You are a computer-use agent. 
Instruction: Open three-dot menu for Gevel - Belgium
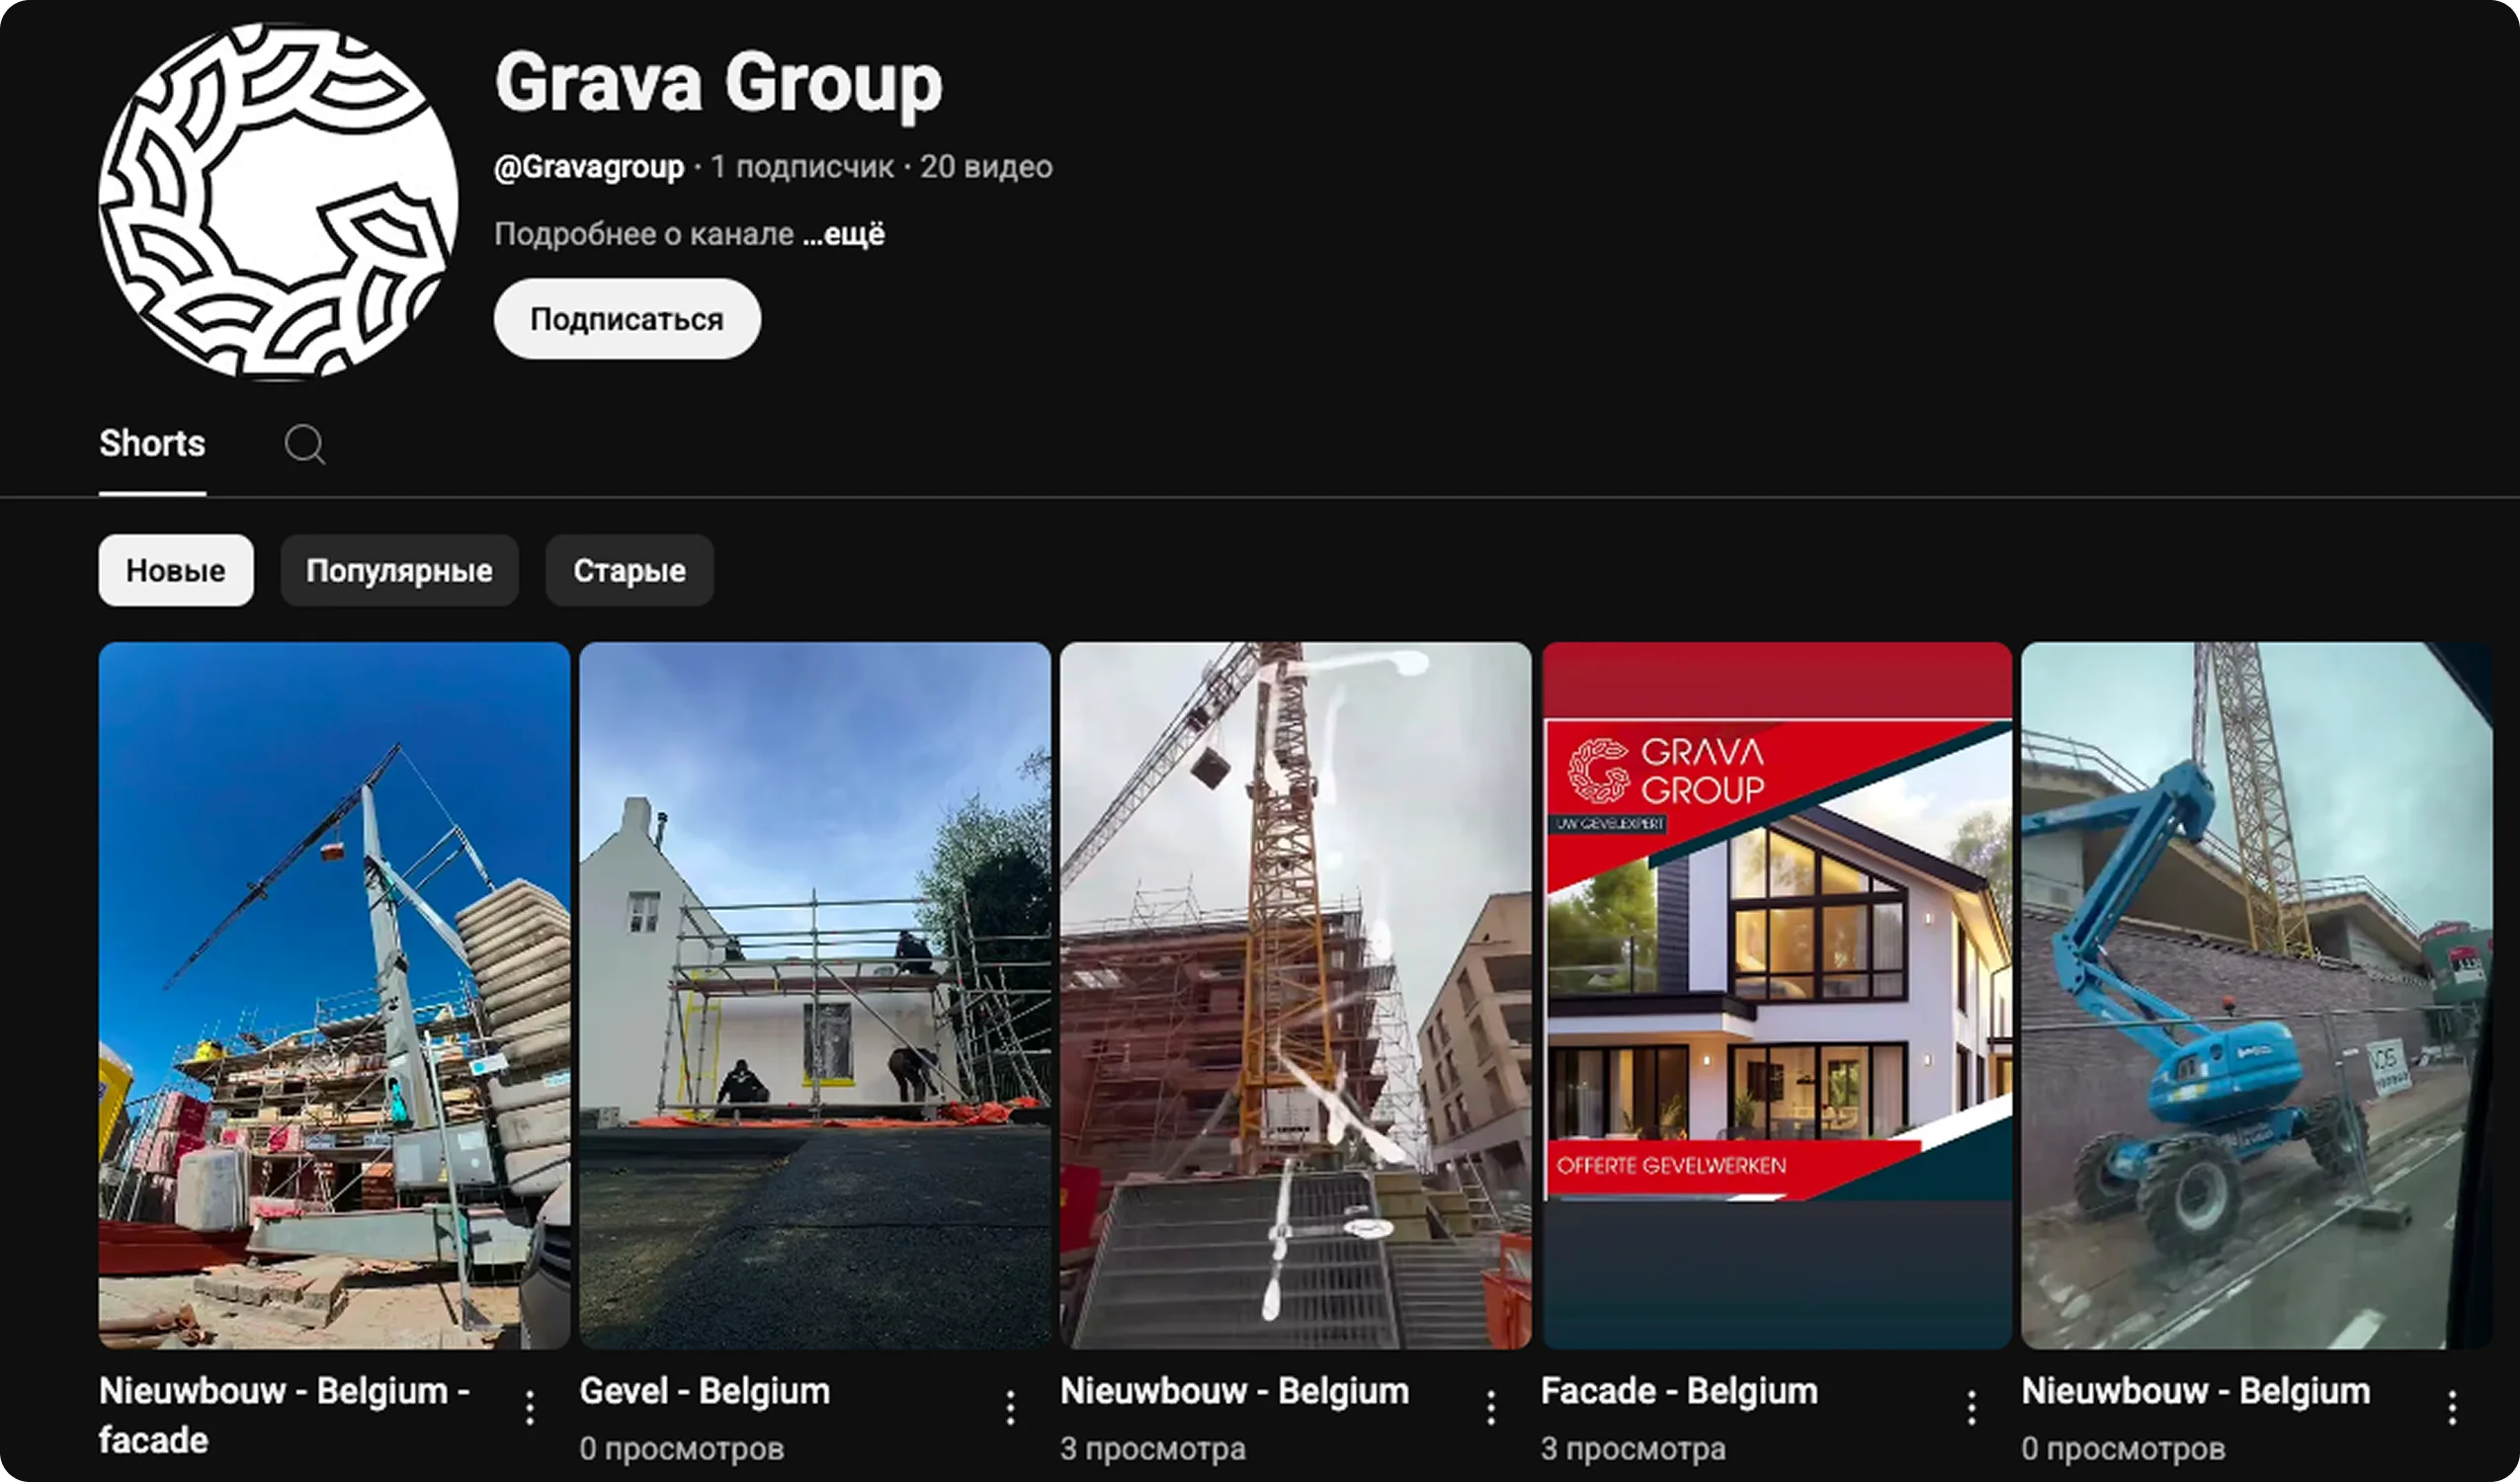(1010, 1407)
